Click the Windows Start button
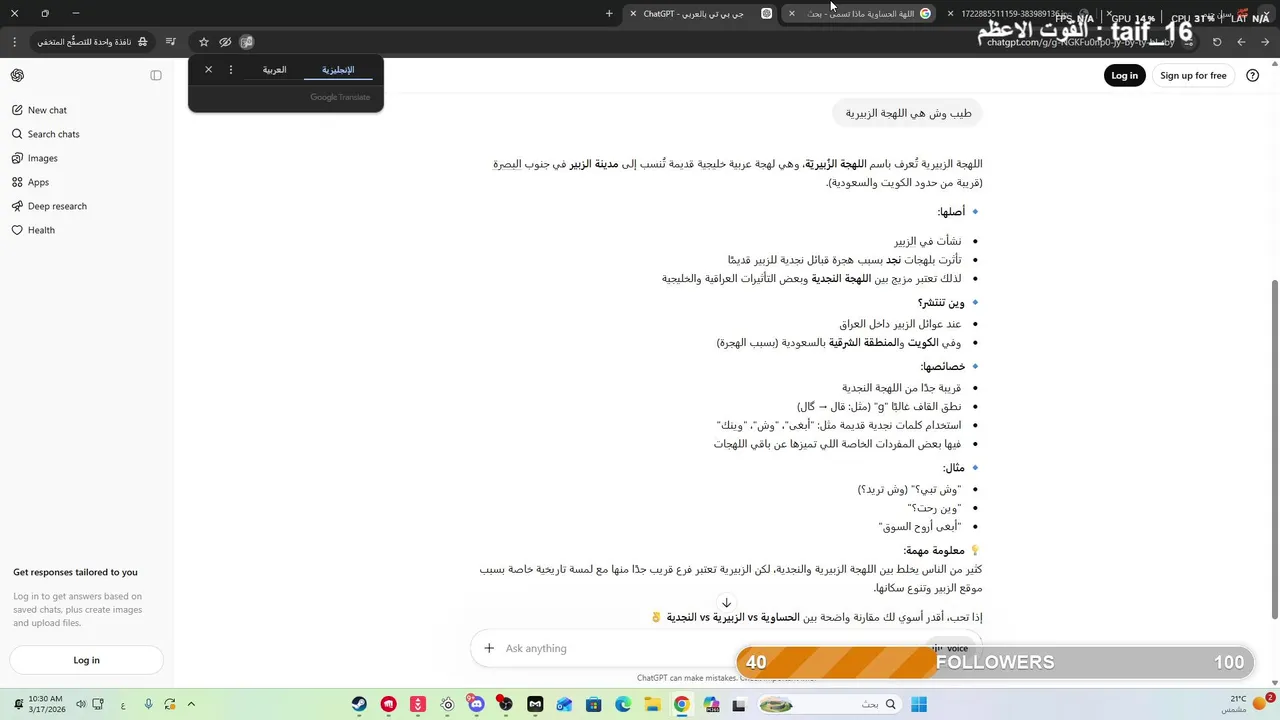The height and width of the screenshot is (720, 1280). pos(918,704)
